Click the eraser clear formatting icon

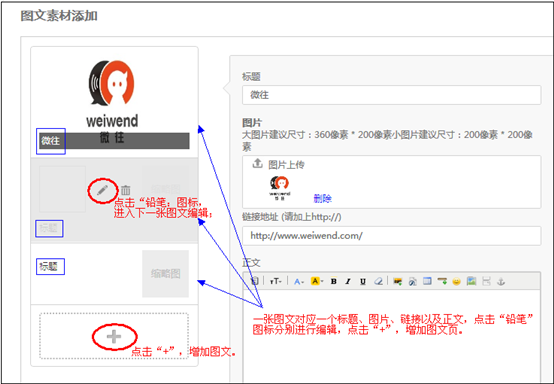click(x=378, y=282)
